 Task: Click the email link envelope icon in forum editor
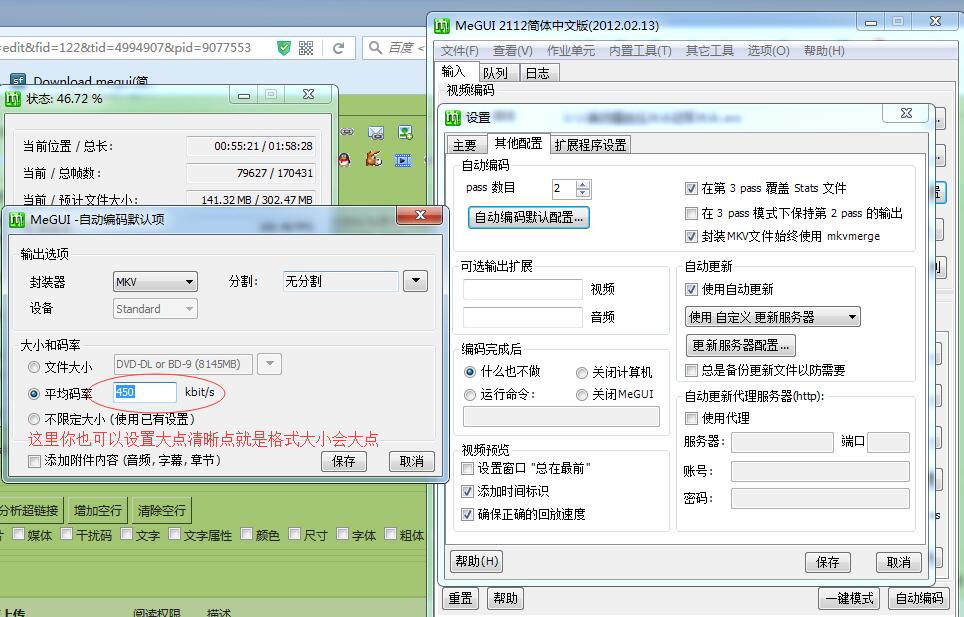pos(376,132)
